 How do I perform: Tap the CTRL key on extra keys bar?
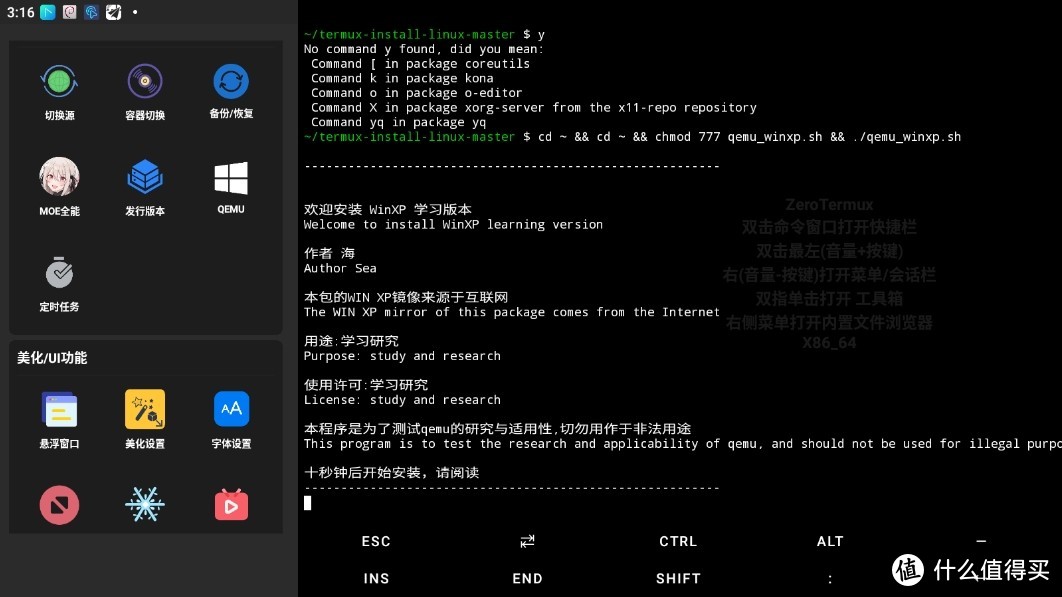coord(678,541)
